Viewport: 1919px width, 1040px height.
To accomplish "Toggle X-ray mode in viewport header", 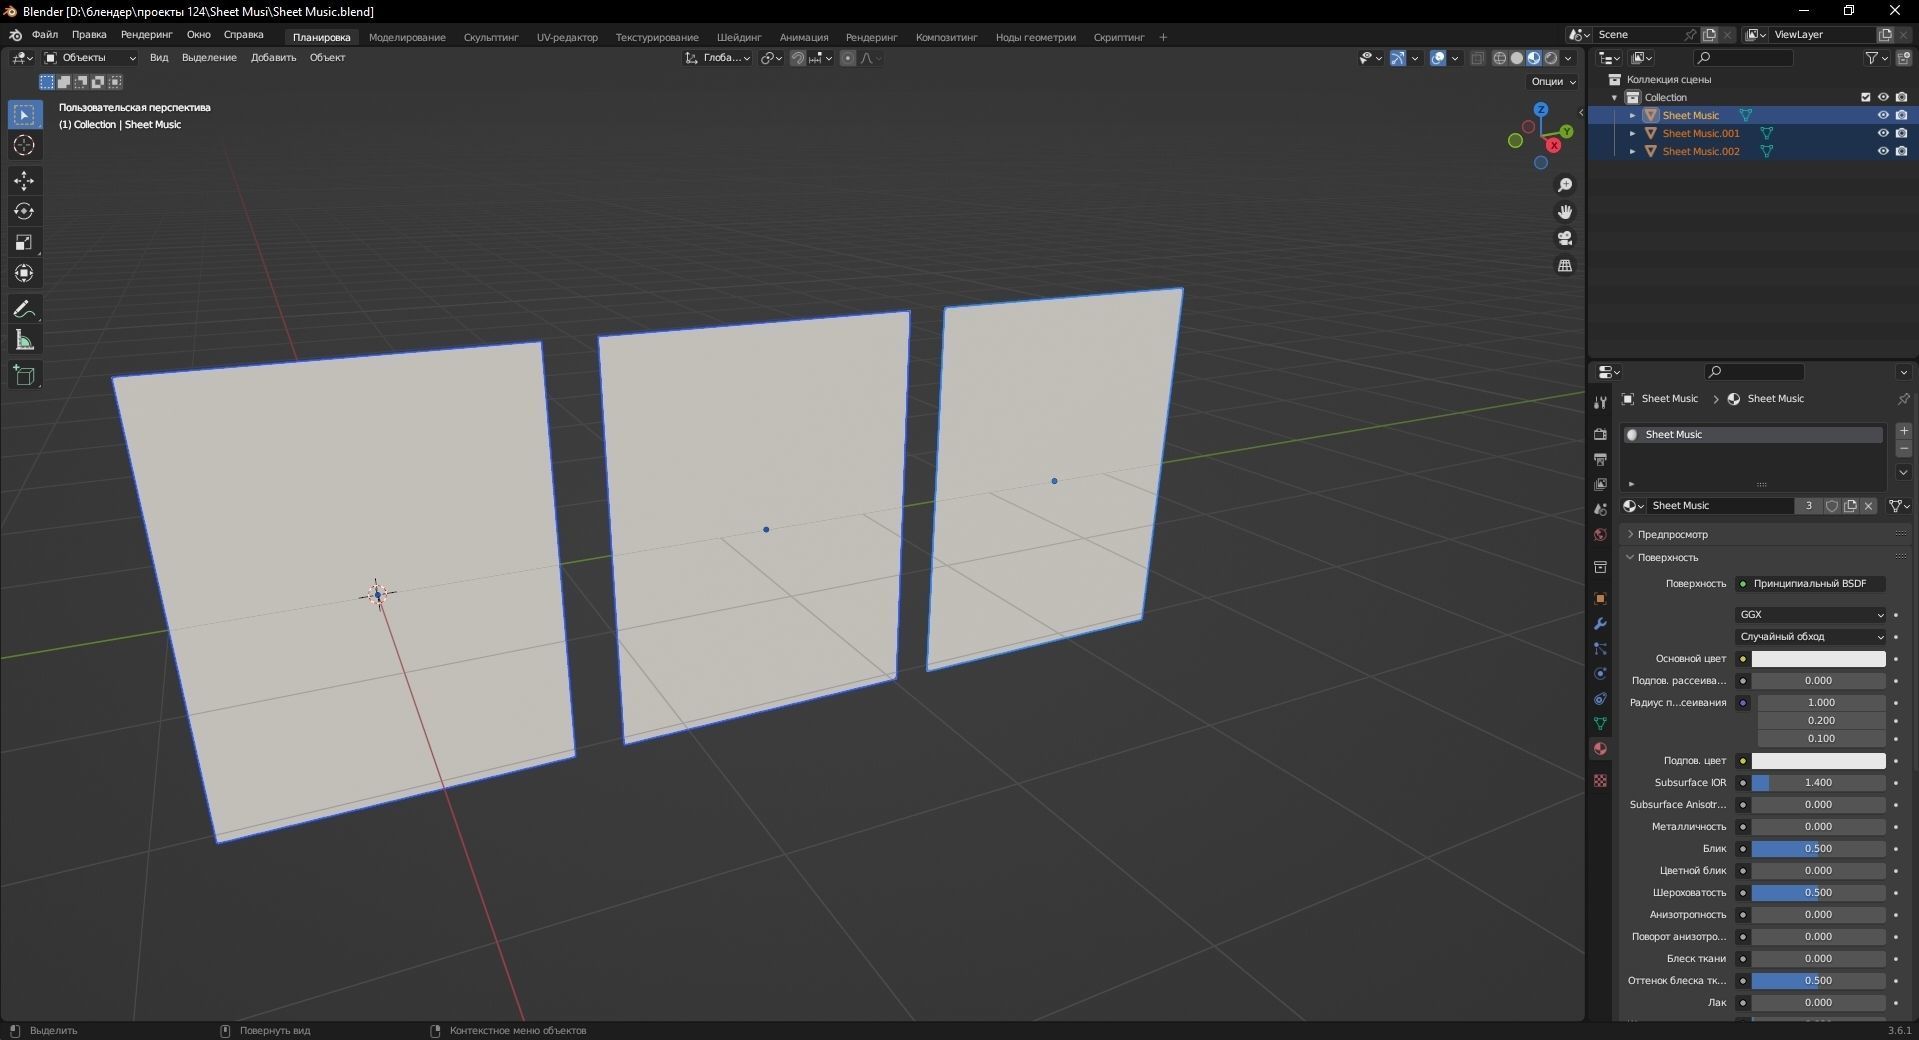I will 1478,58.
